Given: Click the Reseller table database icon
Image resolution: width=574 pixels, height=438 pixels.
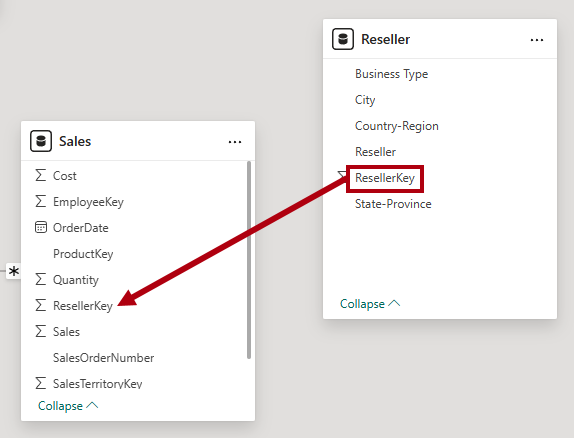Looking at the screenshot, I should pos(343,39).
